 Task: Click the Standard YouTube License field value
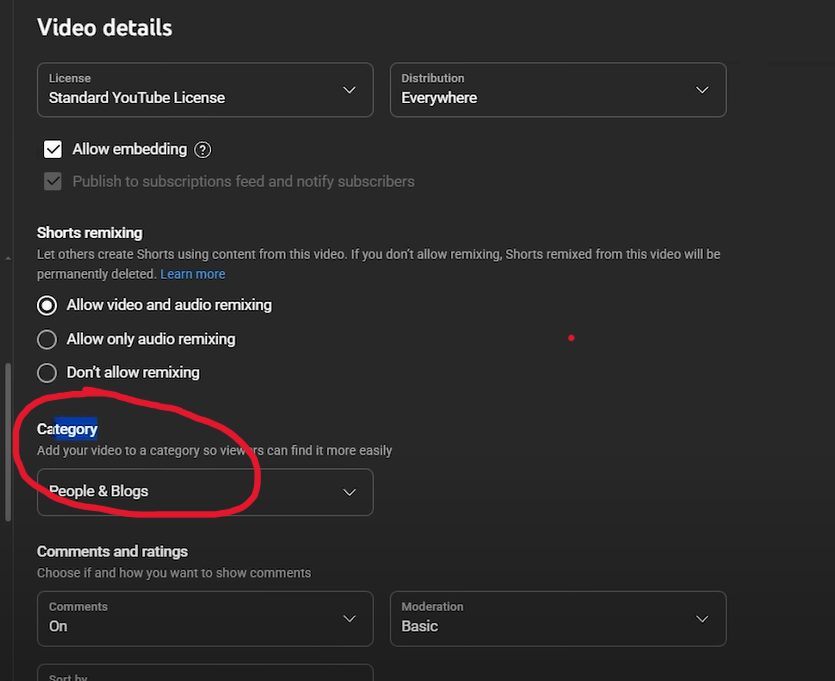(x=135, y=97)
